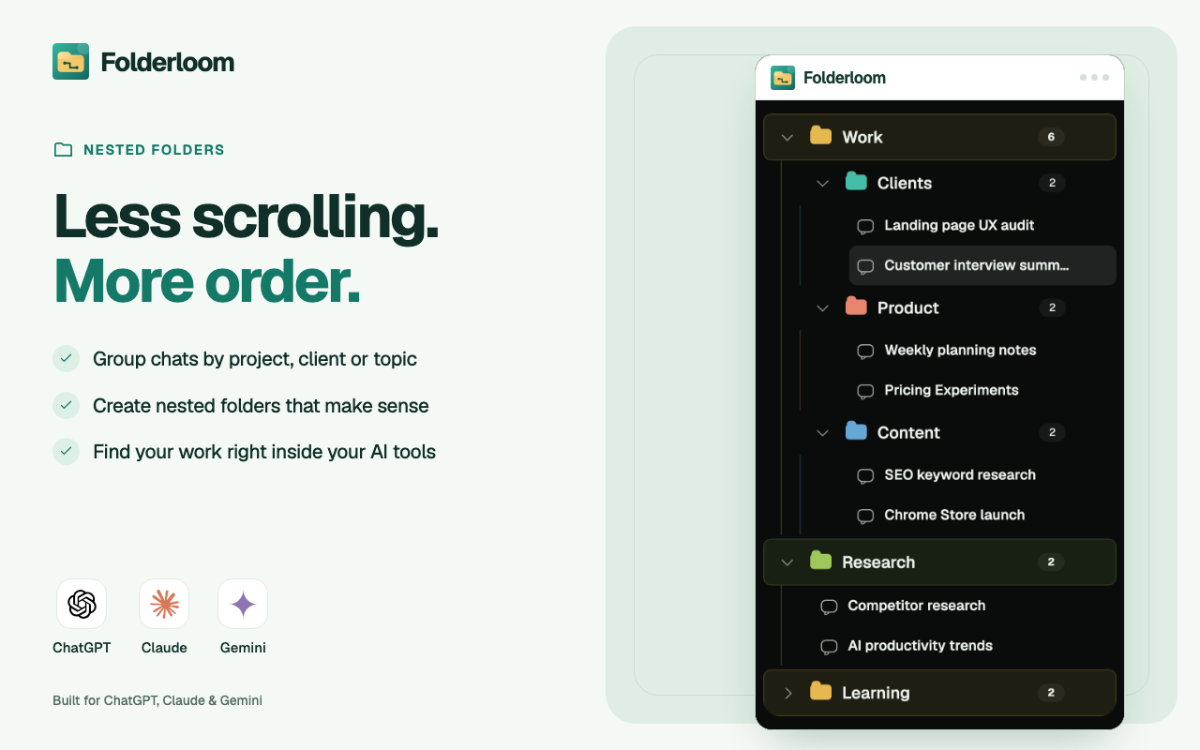The width and height of the screenshot is (1200, 750).
Task: Click the Folderloom panel header logo icon
Action: coord(782,78)
